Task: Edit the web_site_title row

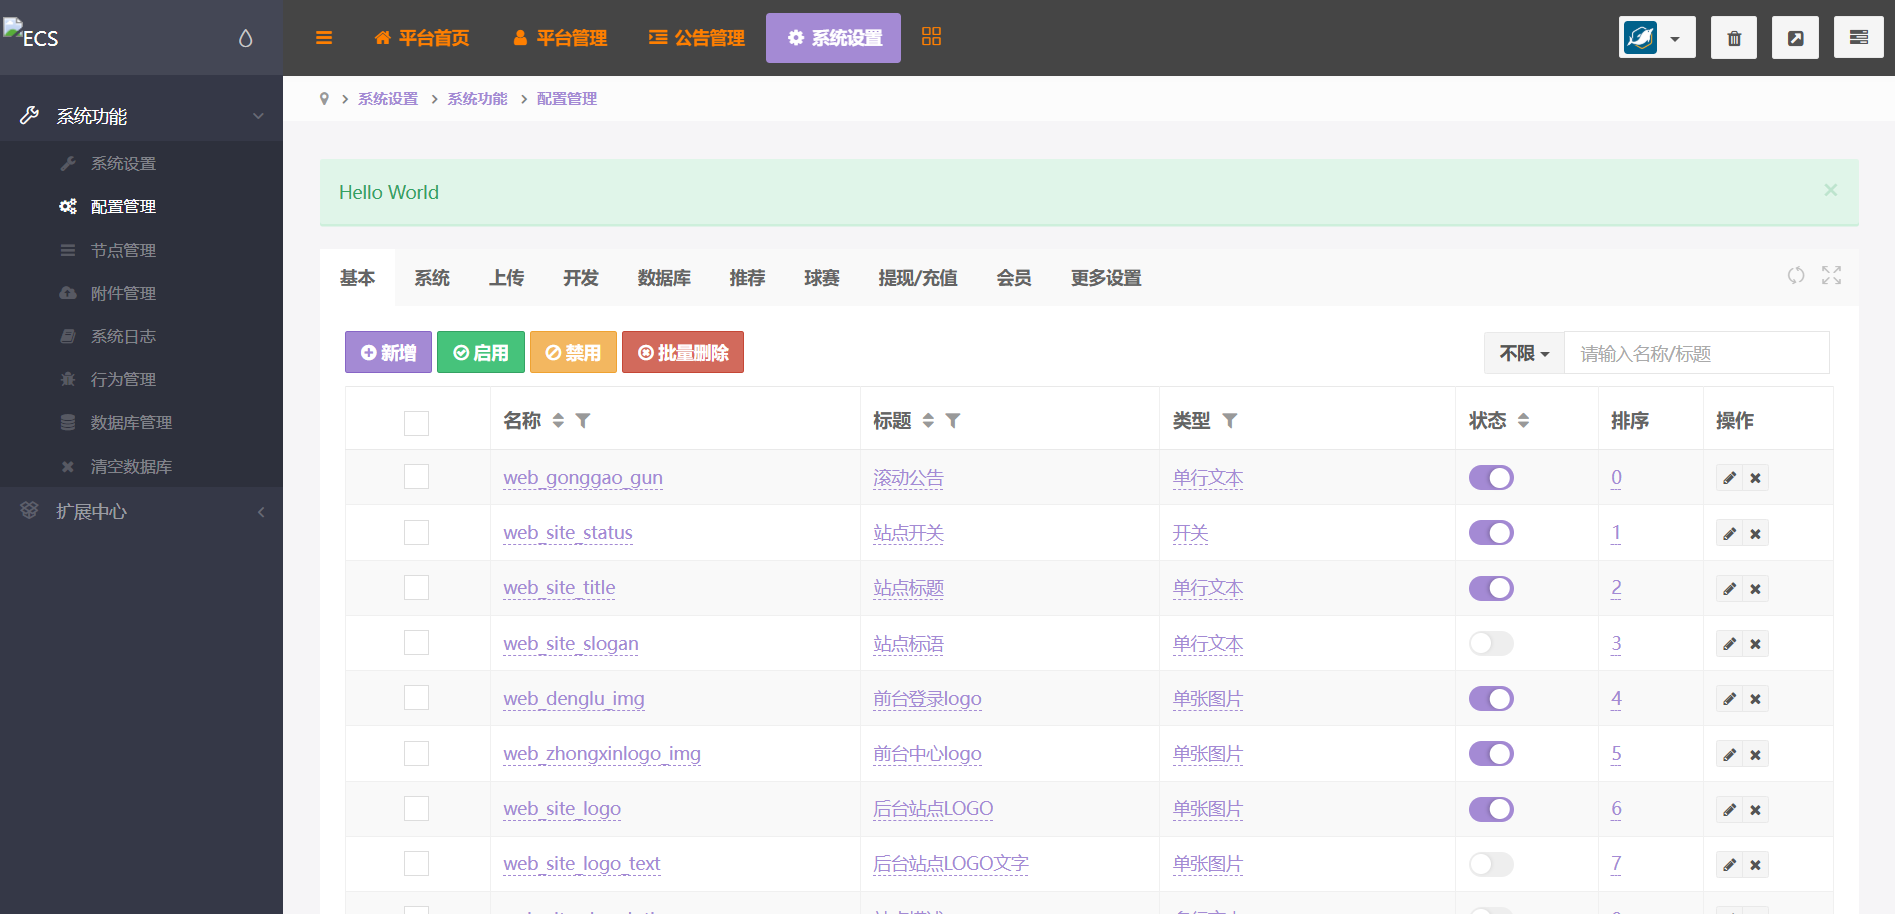Action: [1729, 589]
